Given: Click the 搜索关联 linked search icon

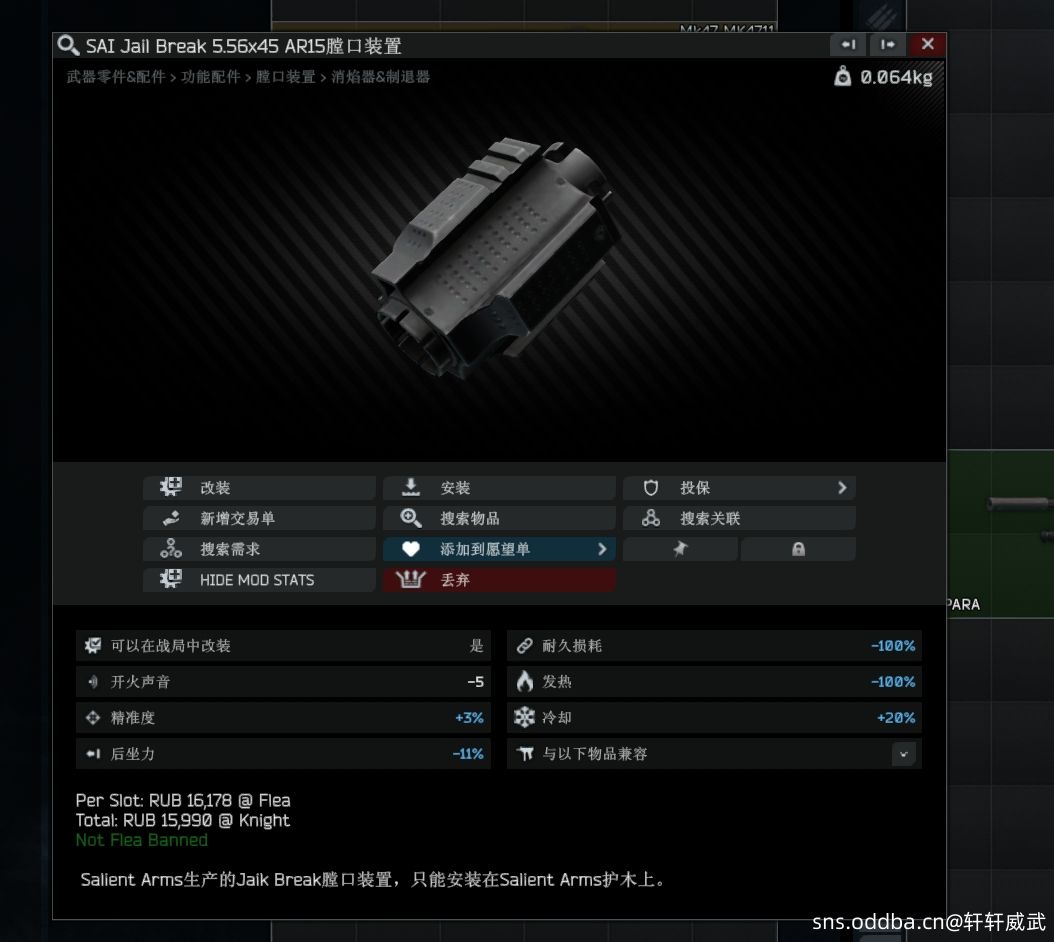Looking at the screenshot, I should pyautogui.click(x=651, y=518).
